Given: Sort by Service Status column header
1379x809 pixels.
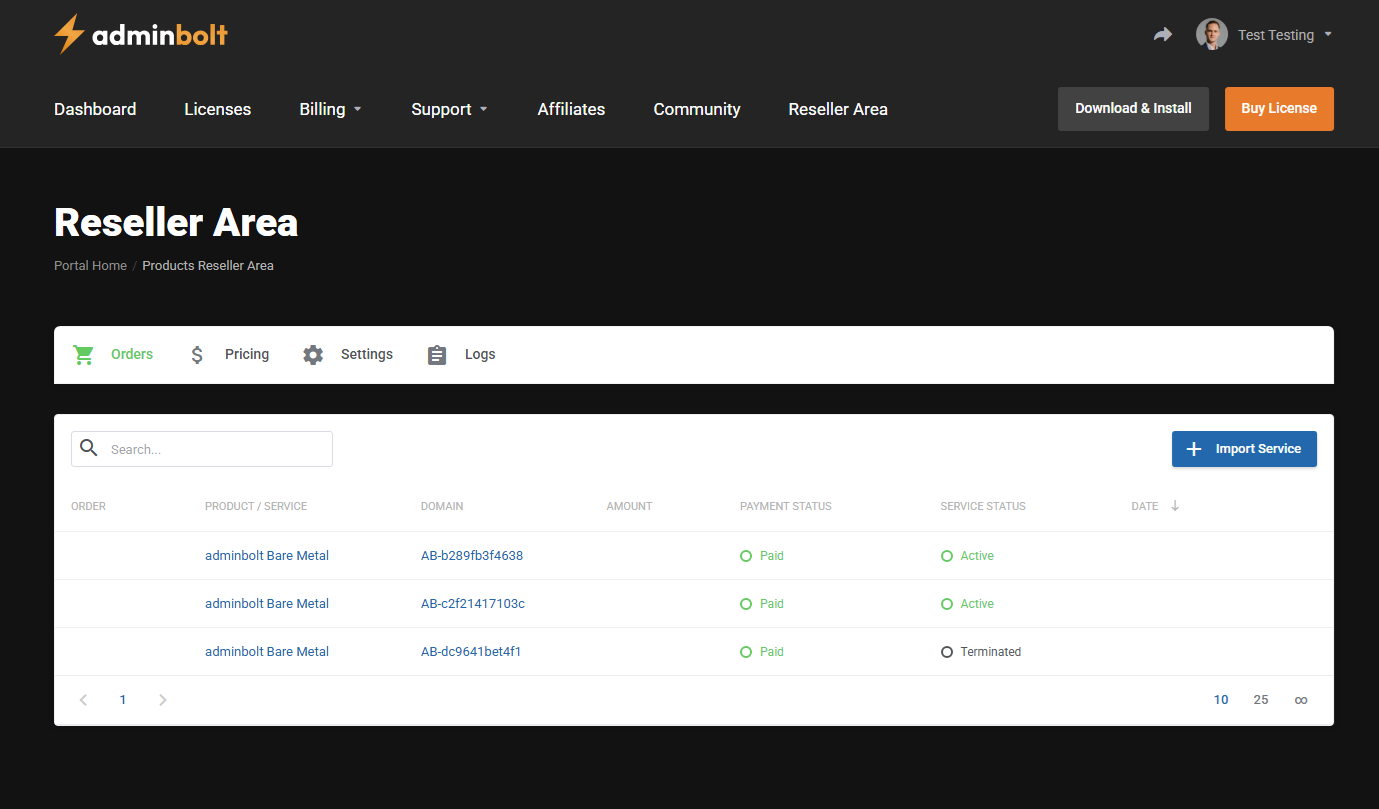Looking at the screenshot, I should [x=983, y=506].
